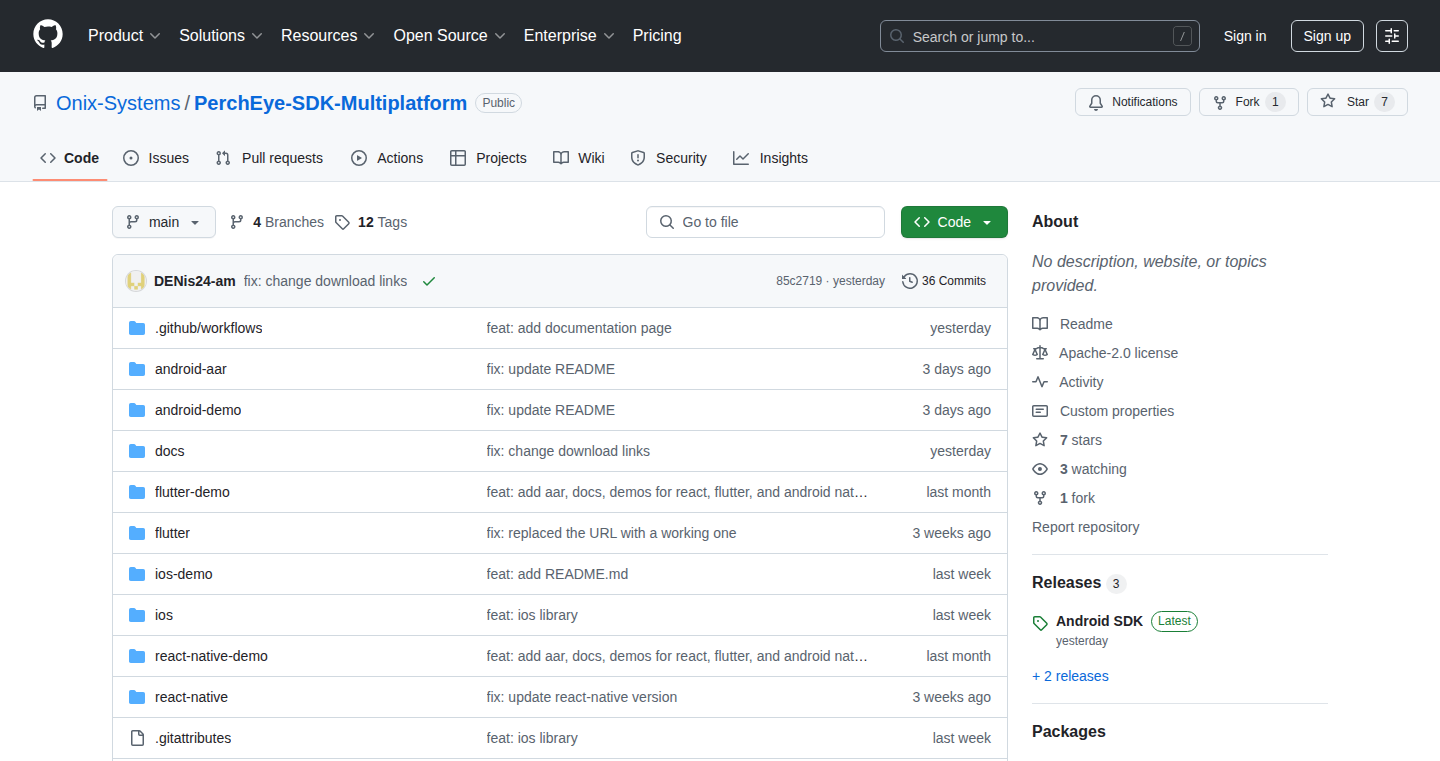
Task: Open latest commit 'fix: change download links'
Action: click(325, 281)
